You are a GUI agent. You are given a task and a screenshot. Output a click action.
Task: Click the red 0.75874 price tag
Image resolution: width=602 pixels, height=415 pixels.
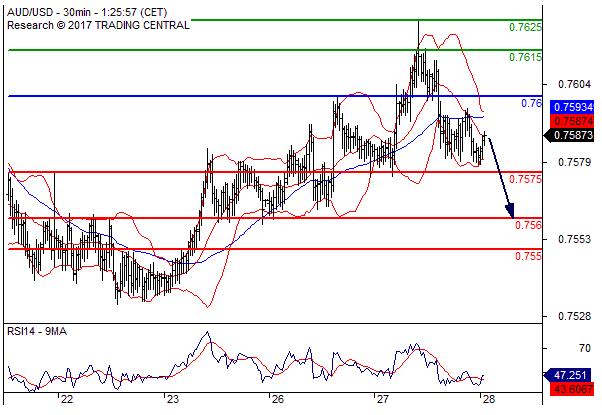572,121
